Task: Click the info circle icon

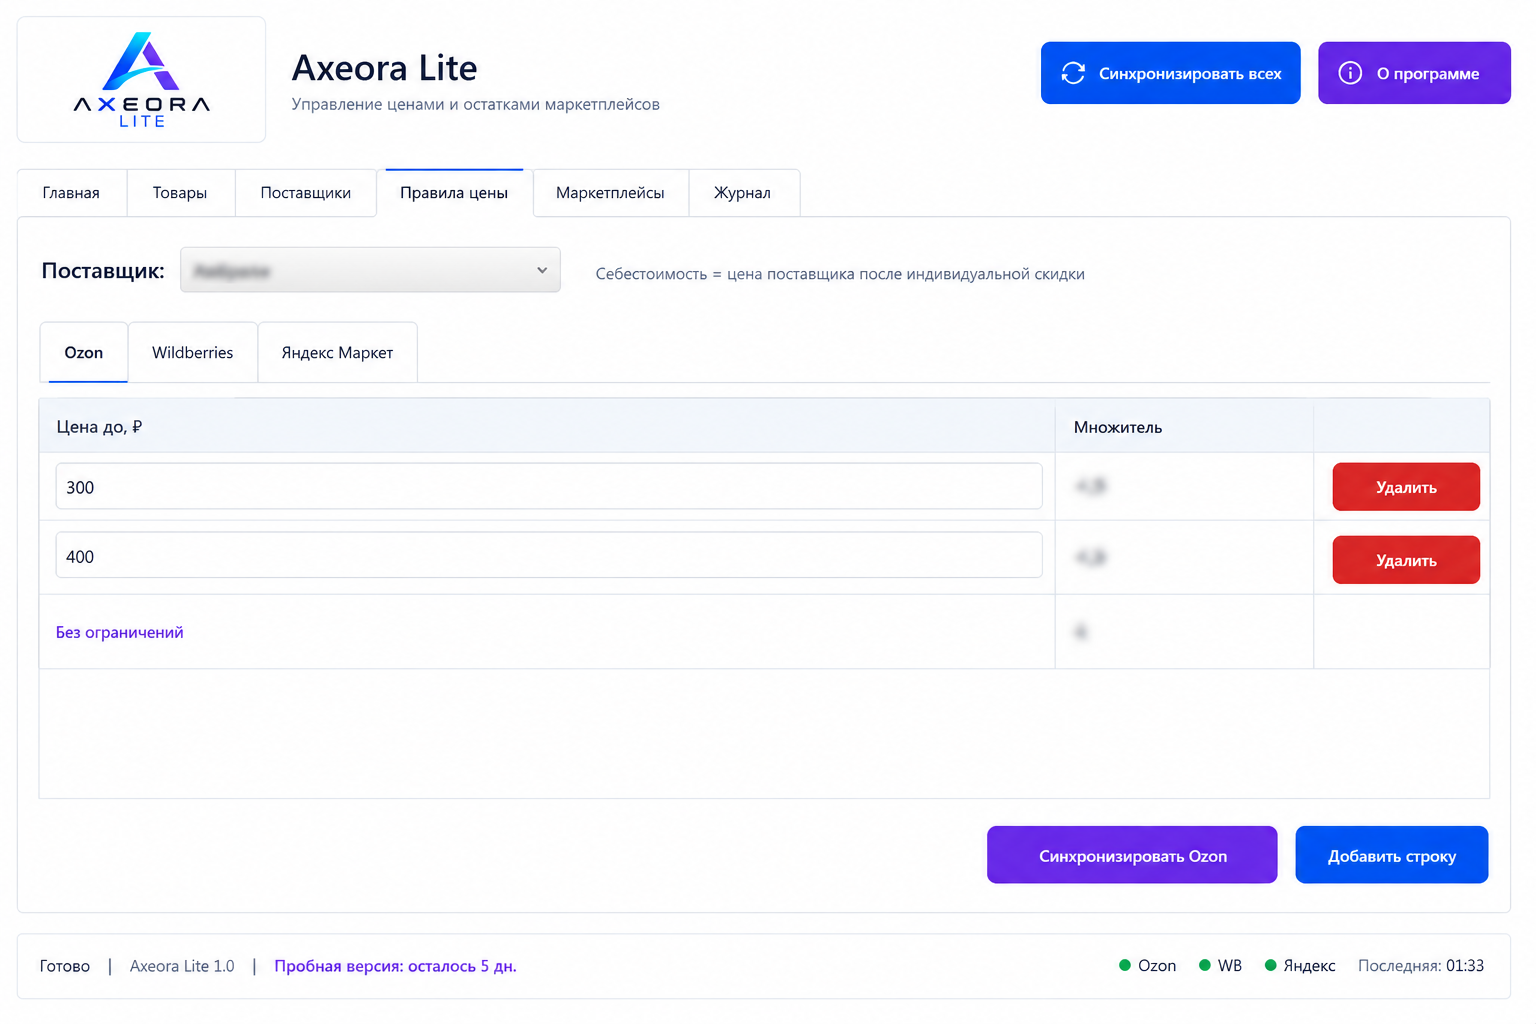Action: pyautogui.click(x=1350, y=73)
